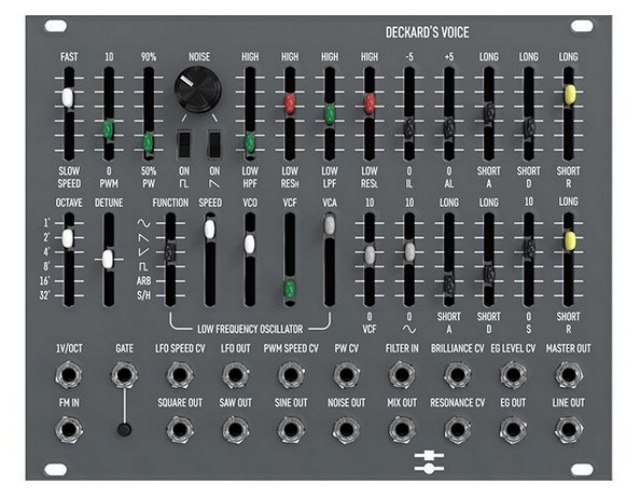The height and width of the screenshot is (498, 640).
Task: Click the black LFO FUNCTION slider
Action: click(170, 252)
